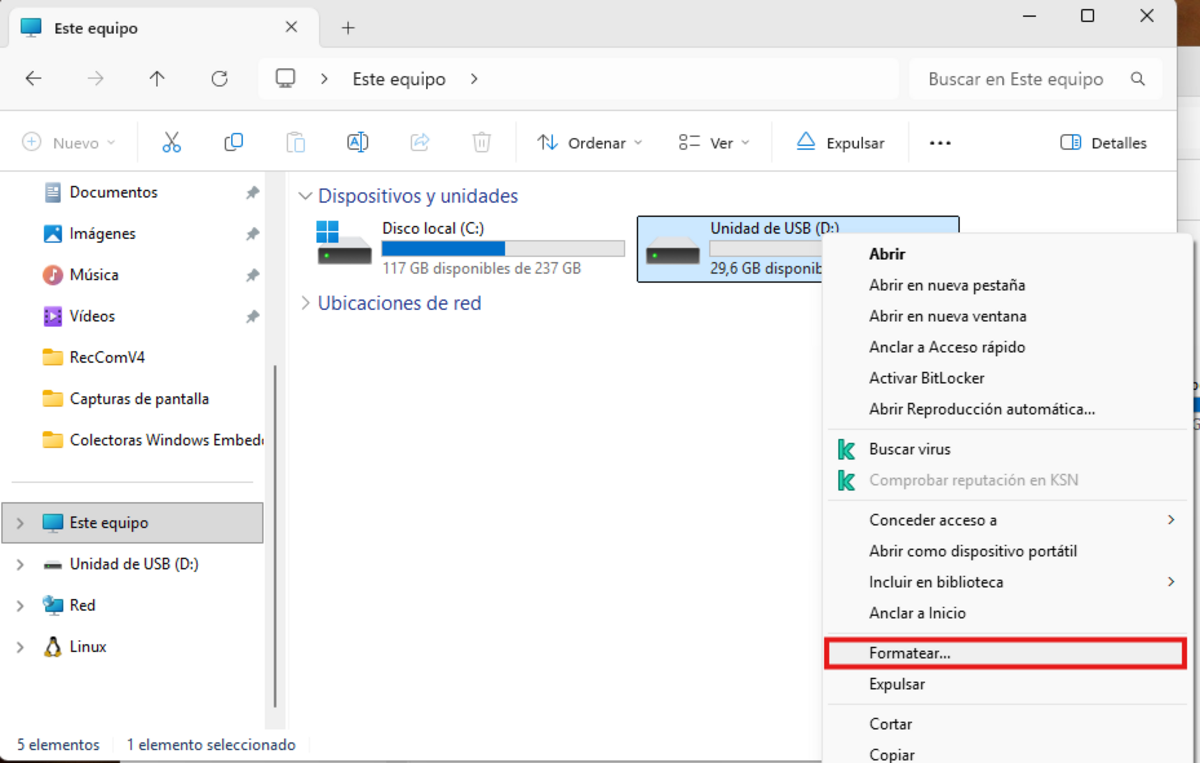
Task: Expand Unidad de USB (D:) tree node
Action: point(20,564)
